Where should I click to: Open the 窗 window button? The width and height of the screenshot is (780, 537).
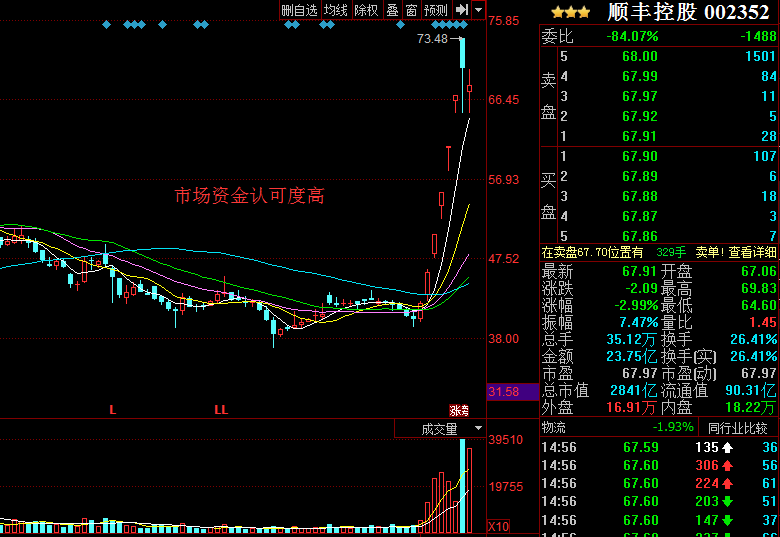coord(411,10)
